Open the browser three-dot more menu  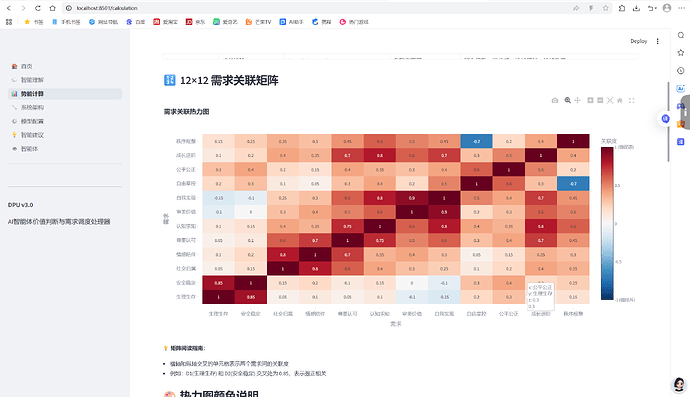tap(682, 8)
